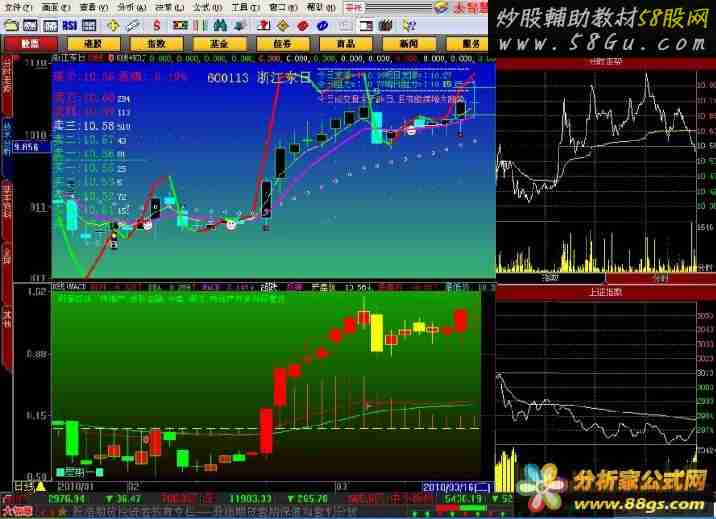Screen dimensions: 716x519
Task: Click the second chart window icon left of RSI
Action: click(50, 26)
